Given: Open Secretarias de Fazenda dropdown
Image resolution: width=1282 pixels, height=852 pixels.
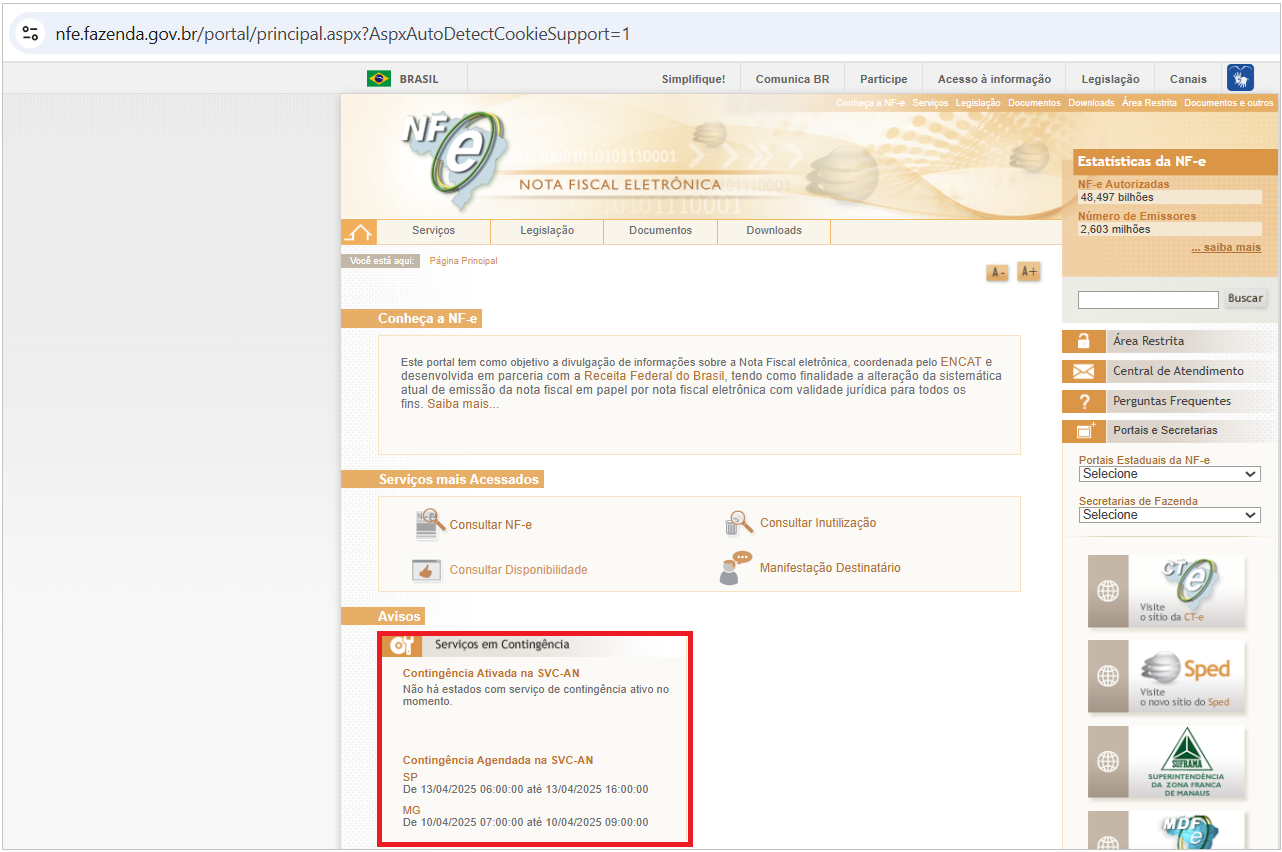Looking at the screenshot, I should pos(1169,515).
